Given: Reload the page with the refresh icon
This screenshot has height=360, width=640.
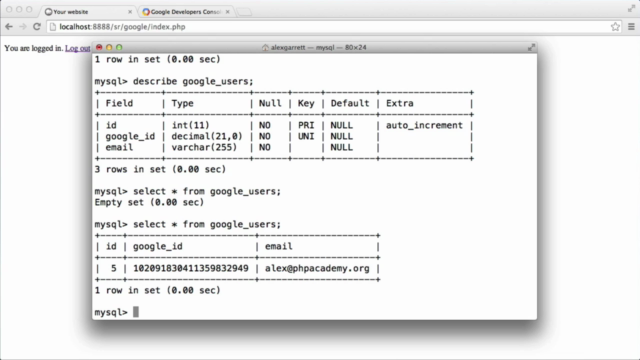Looking at the screenshot, I should point(37,27).
